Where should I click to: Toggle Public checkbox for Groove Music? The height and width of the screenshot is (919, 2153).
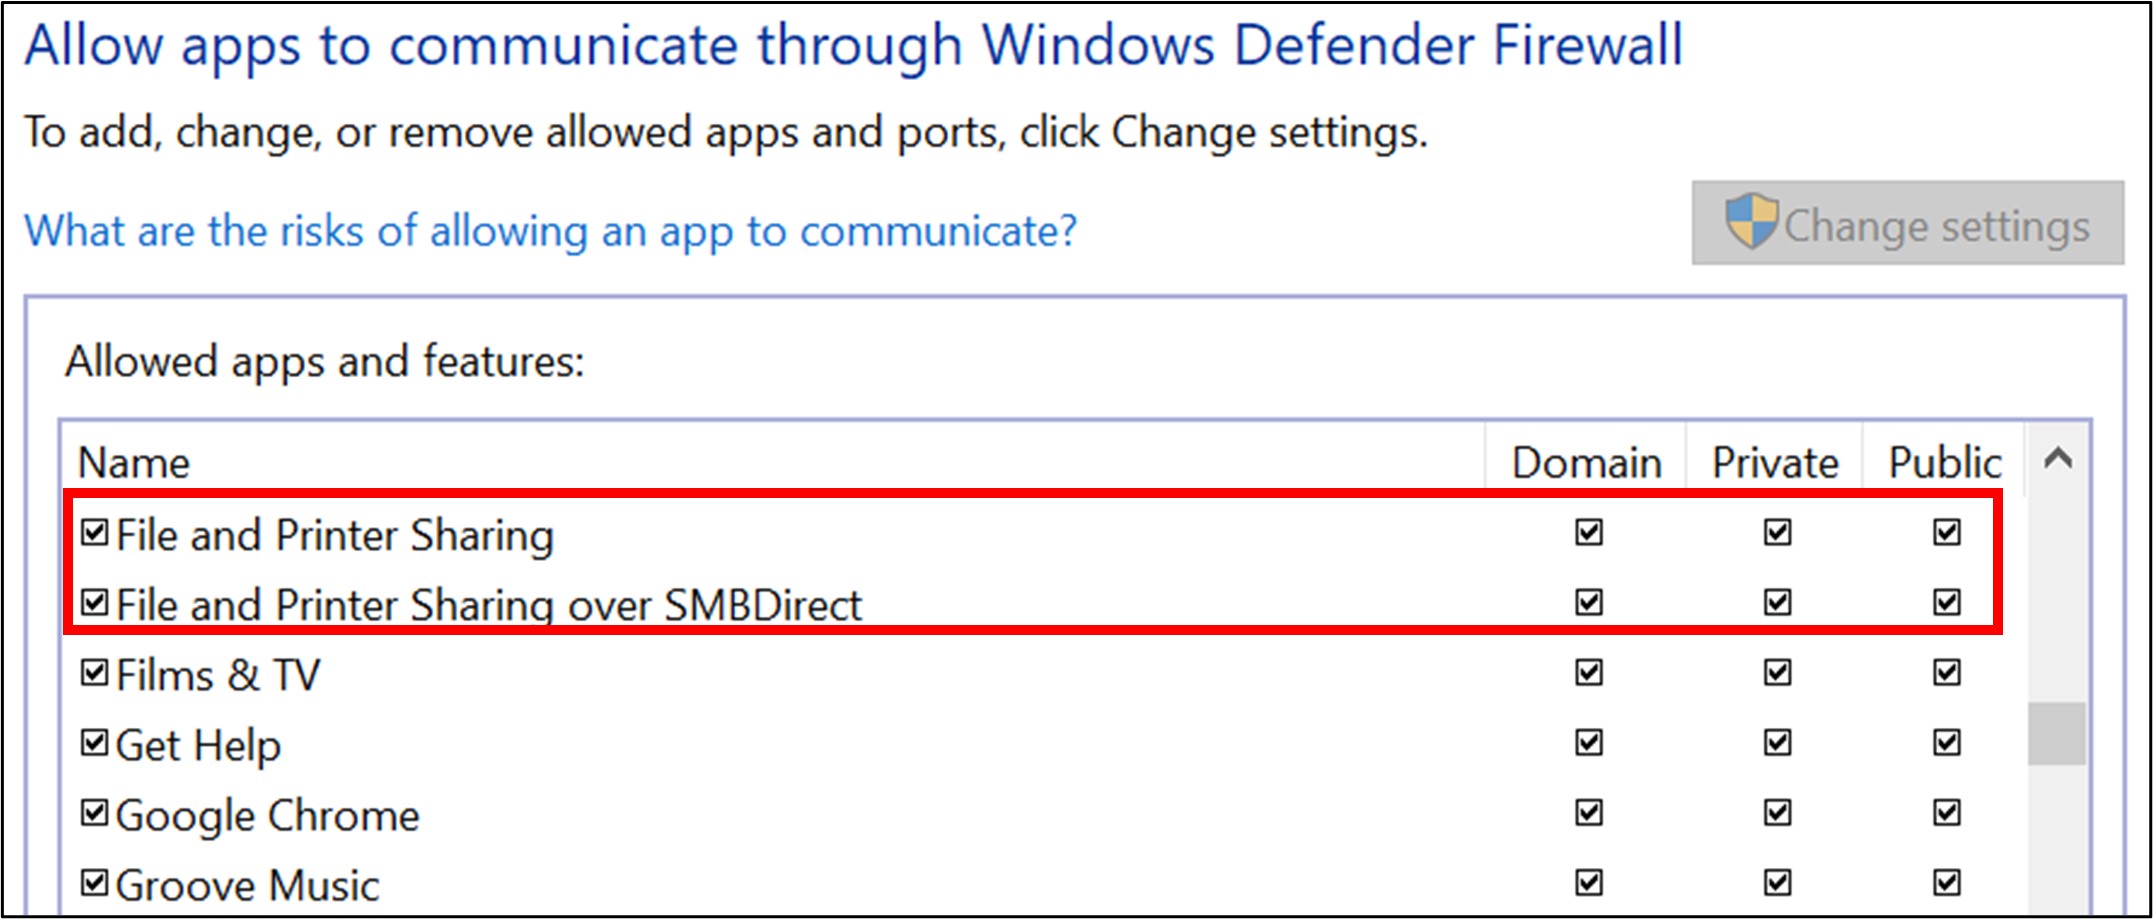pyautogui.click(x=1946, y=882)
